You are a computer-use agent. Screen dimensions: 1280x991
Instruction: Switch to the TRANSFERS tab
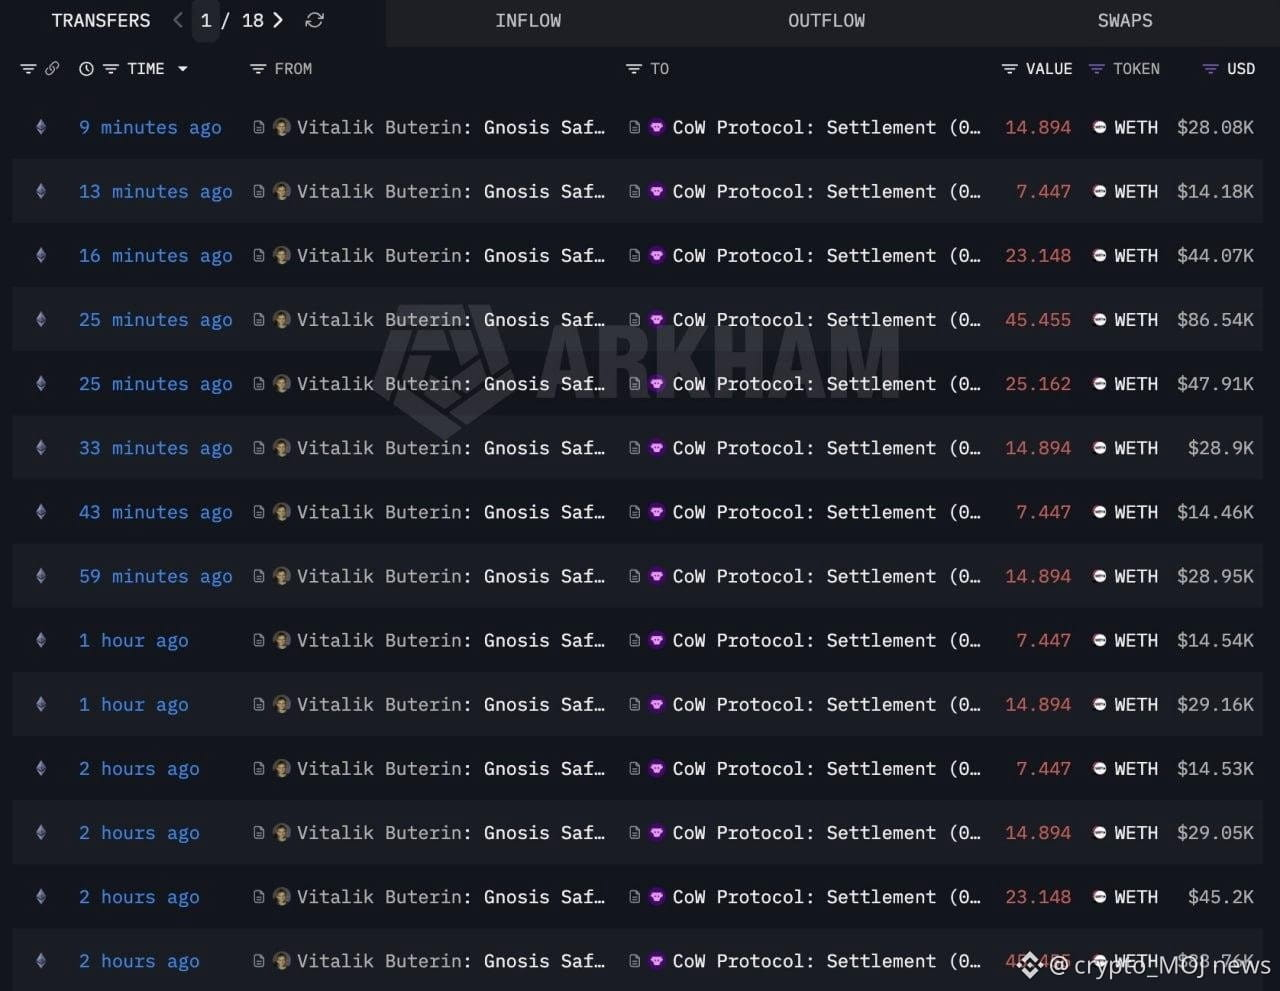[x=101, y=20]
